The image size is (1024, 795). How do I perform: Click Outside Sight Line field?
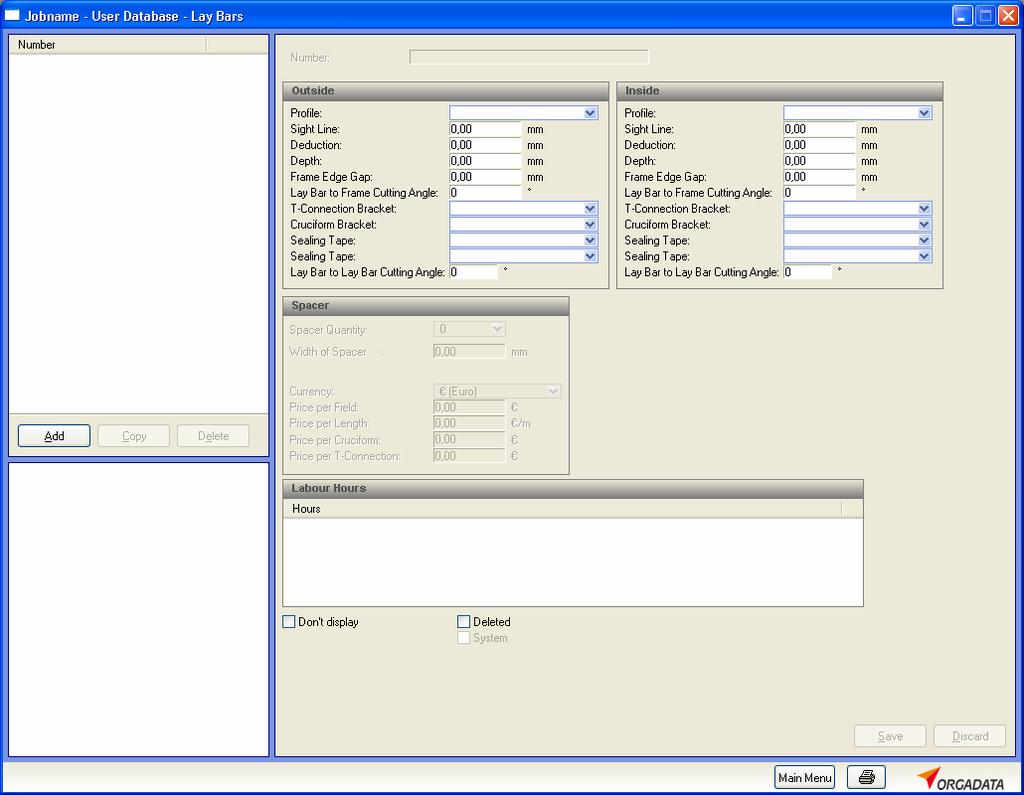pos(485,129)
